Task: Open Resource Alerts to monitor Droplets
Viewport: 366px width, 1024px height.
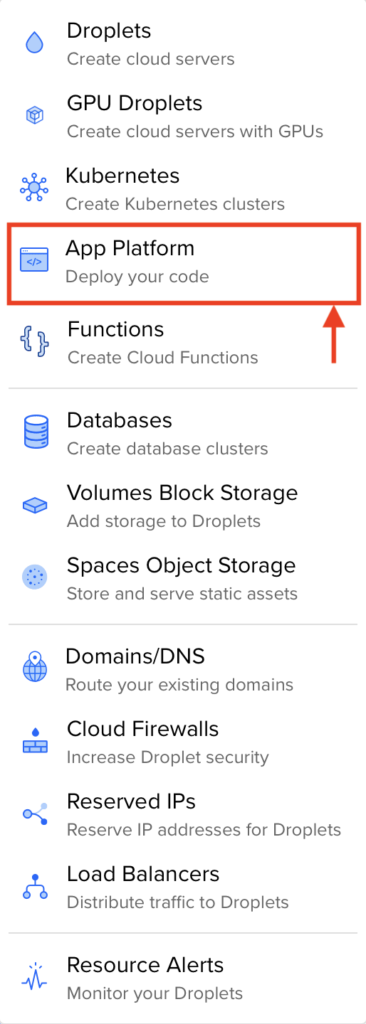Action: pyautogui.click(x=183, y=978)
